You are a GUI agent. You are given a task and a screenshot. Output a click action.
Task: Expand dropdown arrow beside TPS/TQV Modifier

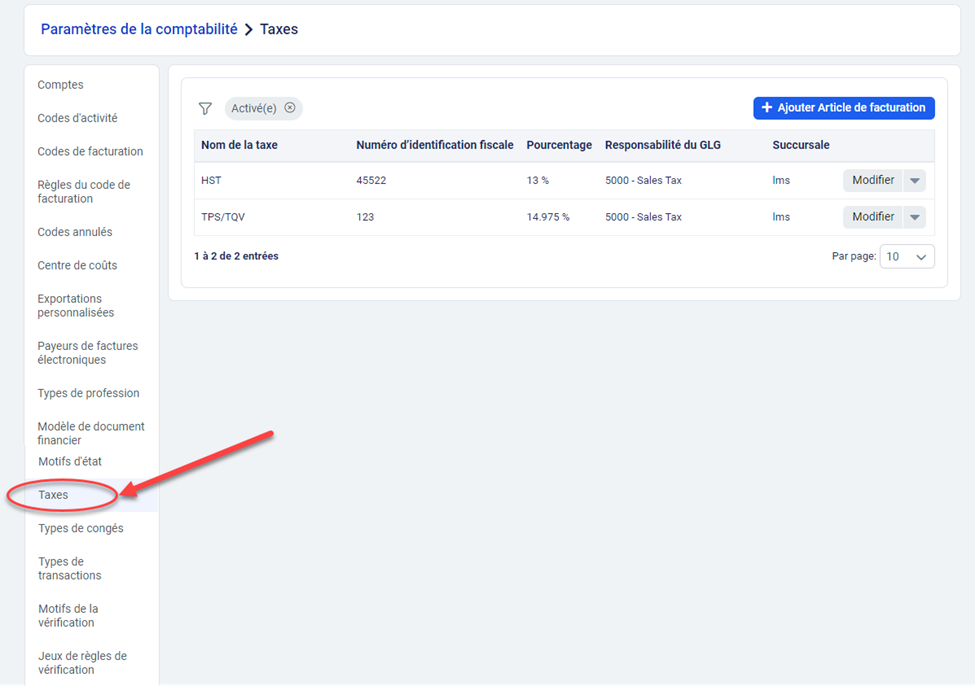(915, 217)
